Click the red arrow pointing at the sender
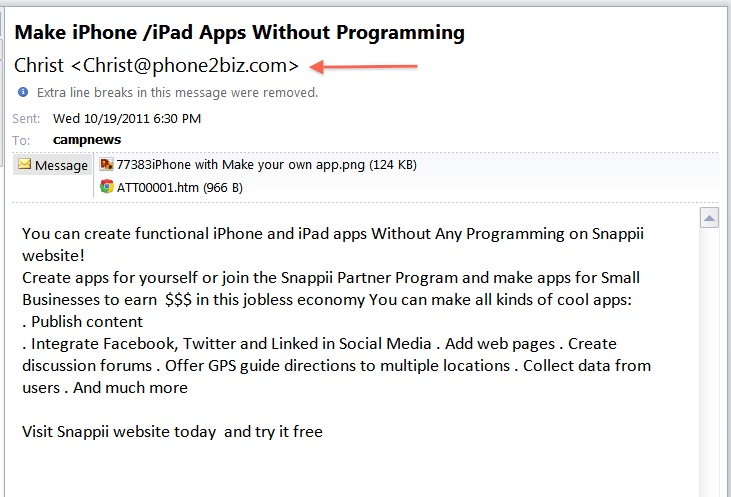The height and width of the screenshot is (497, 731). [x=363, y=67]
